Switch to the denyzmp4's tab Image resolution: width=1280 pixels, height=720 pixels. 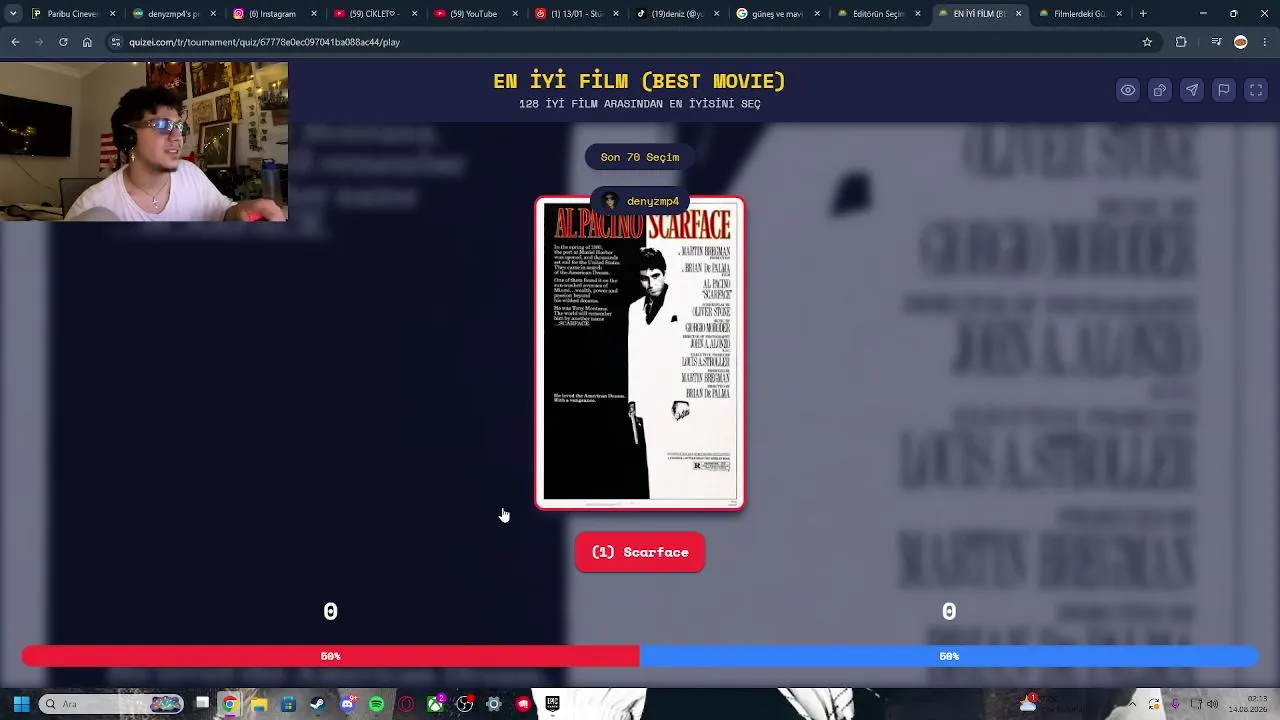click(x=174, y=14)
